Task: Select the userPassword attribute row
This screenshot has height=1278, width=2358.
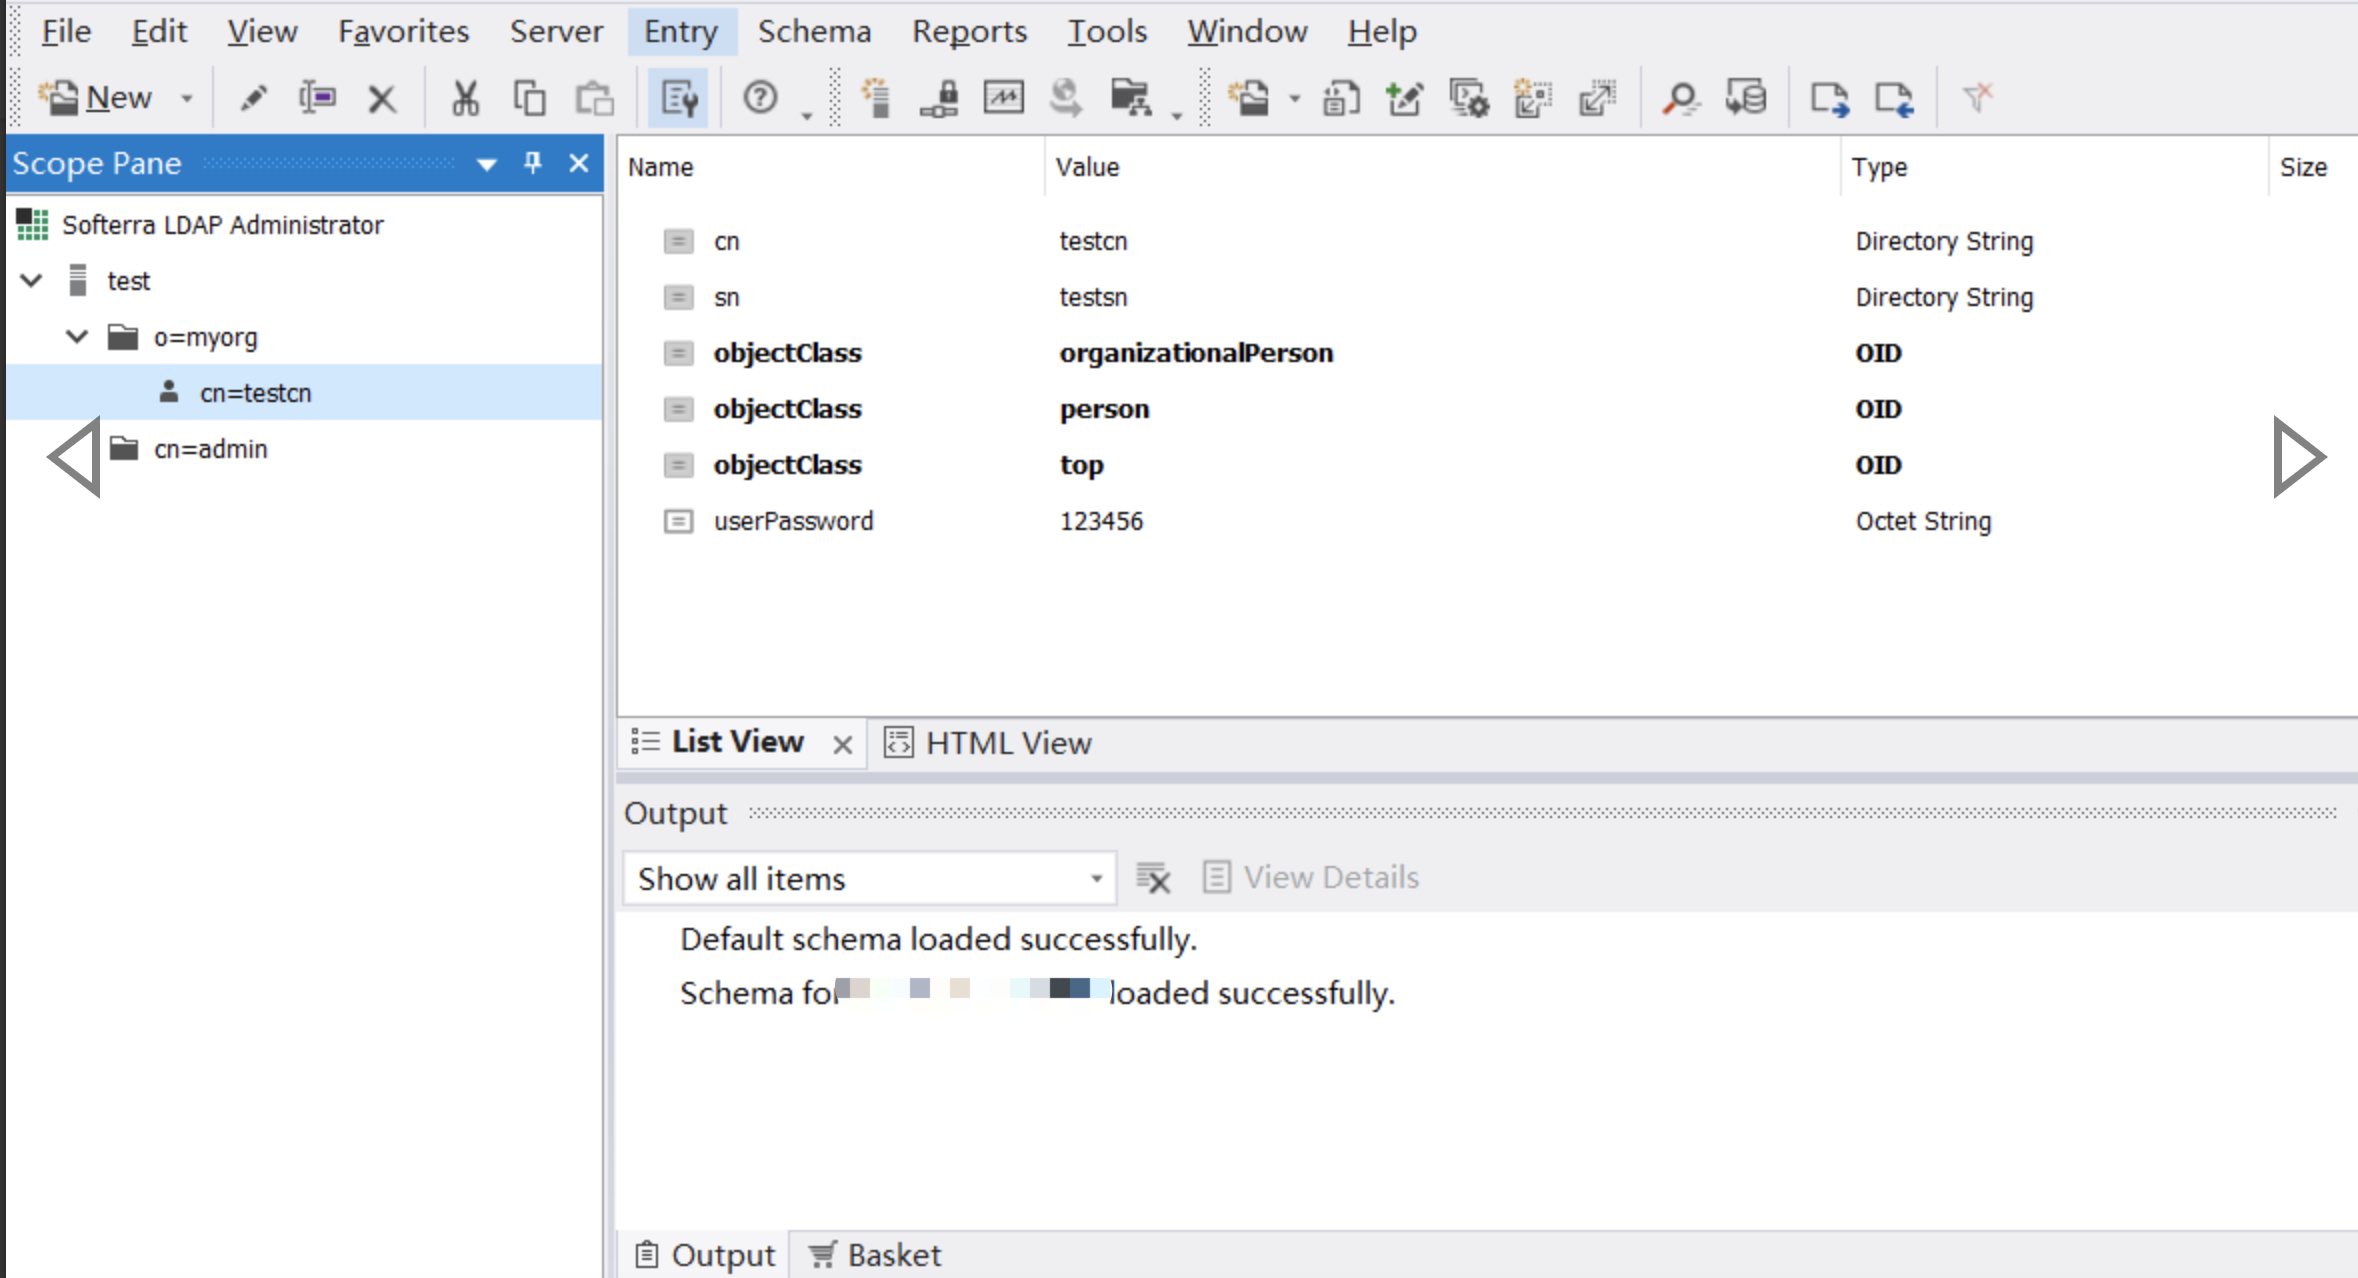Action: pyautogui.click(x=793, y=521)
